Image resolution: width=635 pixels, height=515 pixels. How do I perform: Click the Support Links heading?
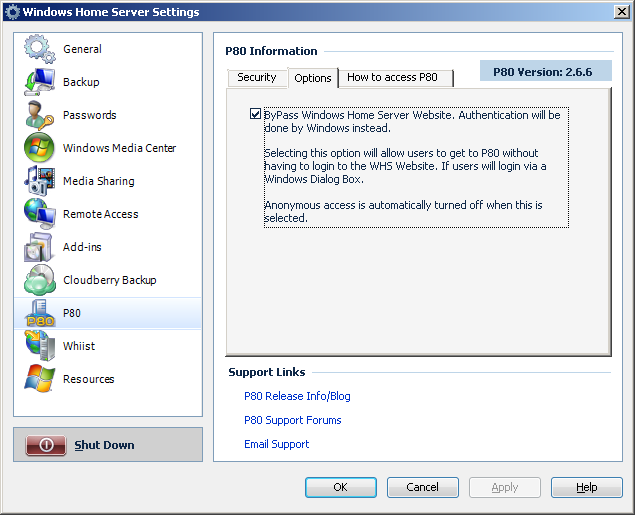pos(267,372)
